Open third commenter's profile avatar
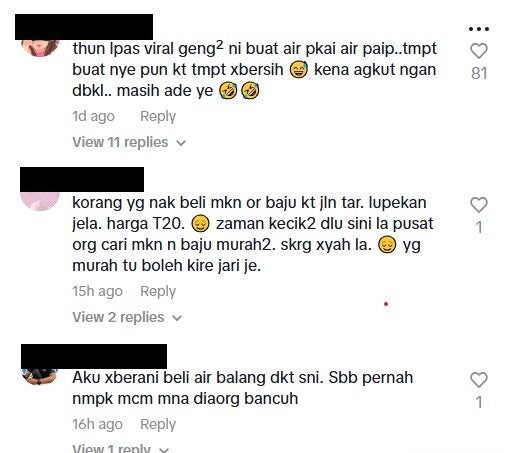The image size is (518, 453). point(40,376)
